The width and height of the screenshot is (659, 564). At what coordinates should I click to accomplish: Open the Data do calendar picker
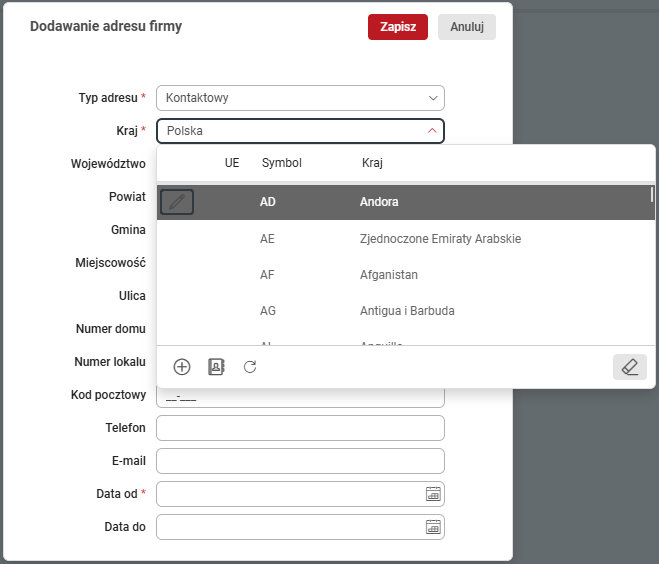[433, 527]
